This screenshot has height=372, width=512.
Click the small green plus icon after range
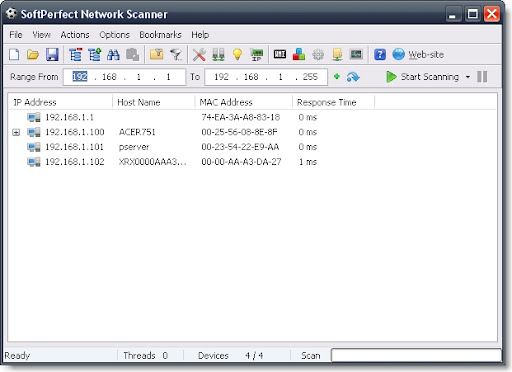pos(337,77)
